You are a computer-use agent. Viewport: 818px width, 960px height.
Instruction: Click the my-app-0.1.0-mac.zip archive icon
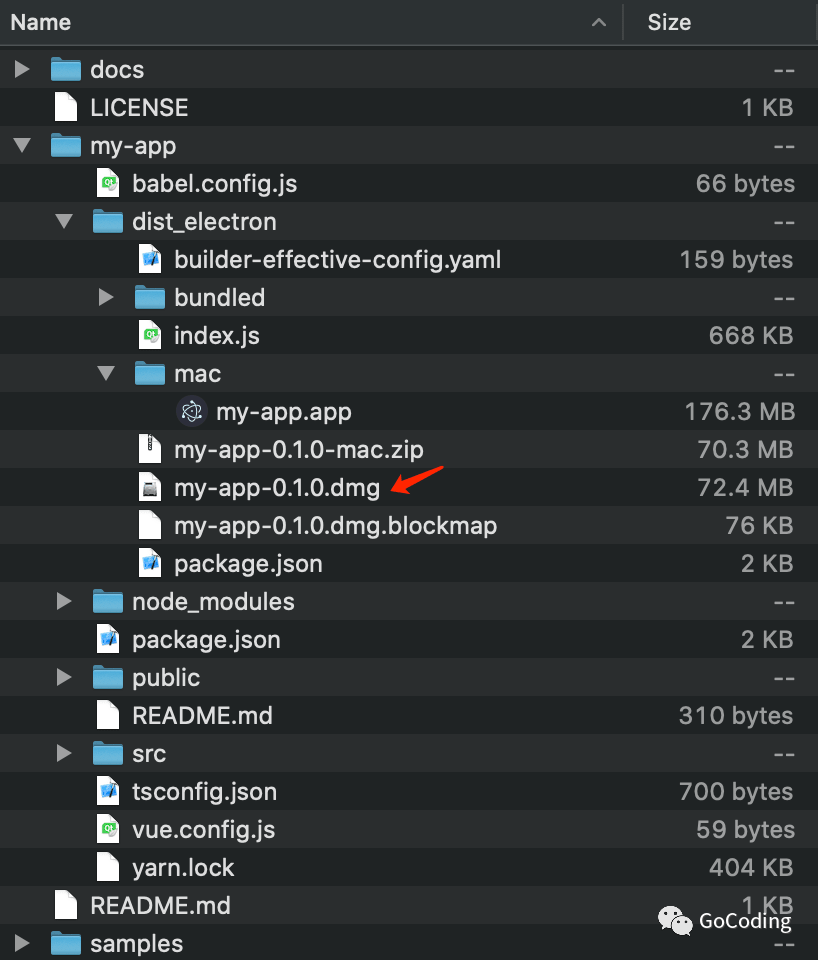pyautogui.click(x=149, y=449)
